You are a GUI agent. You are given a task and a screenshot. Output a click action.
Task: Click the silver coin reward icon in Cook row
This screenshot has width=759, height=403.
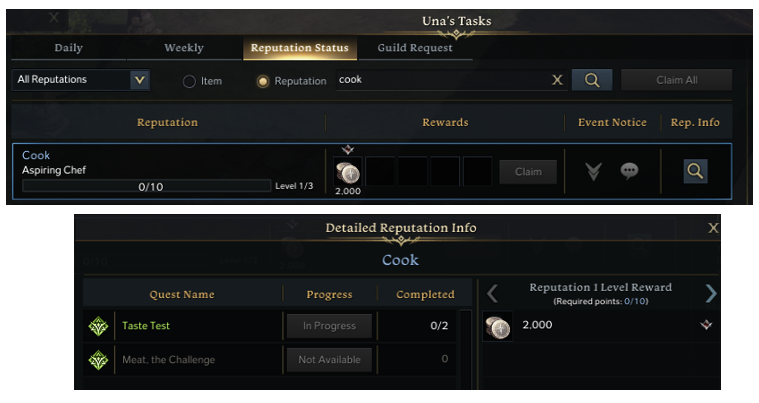pyautogui.click(x=347, y=170)
